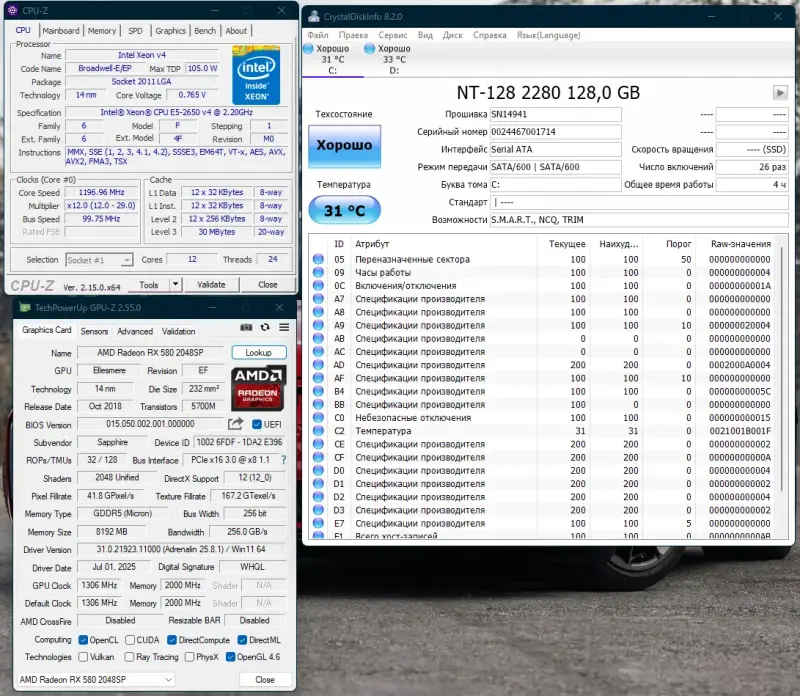
Task: Click the Lookup button in GPU-Z
Action: [258, 352]
